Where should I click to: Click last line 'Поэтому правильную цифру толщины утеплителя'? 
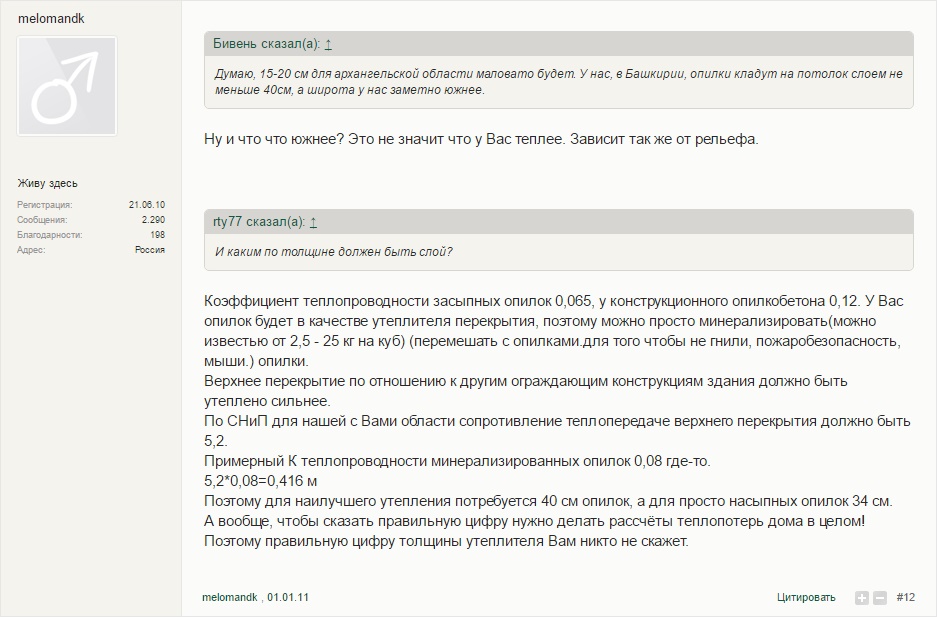tap(446, 541)
